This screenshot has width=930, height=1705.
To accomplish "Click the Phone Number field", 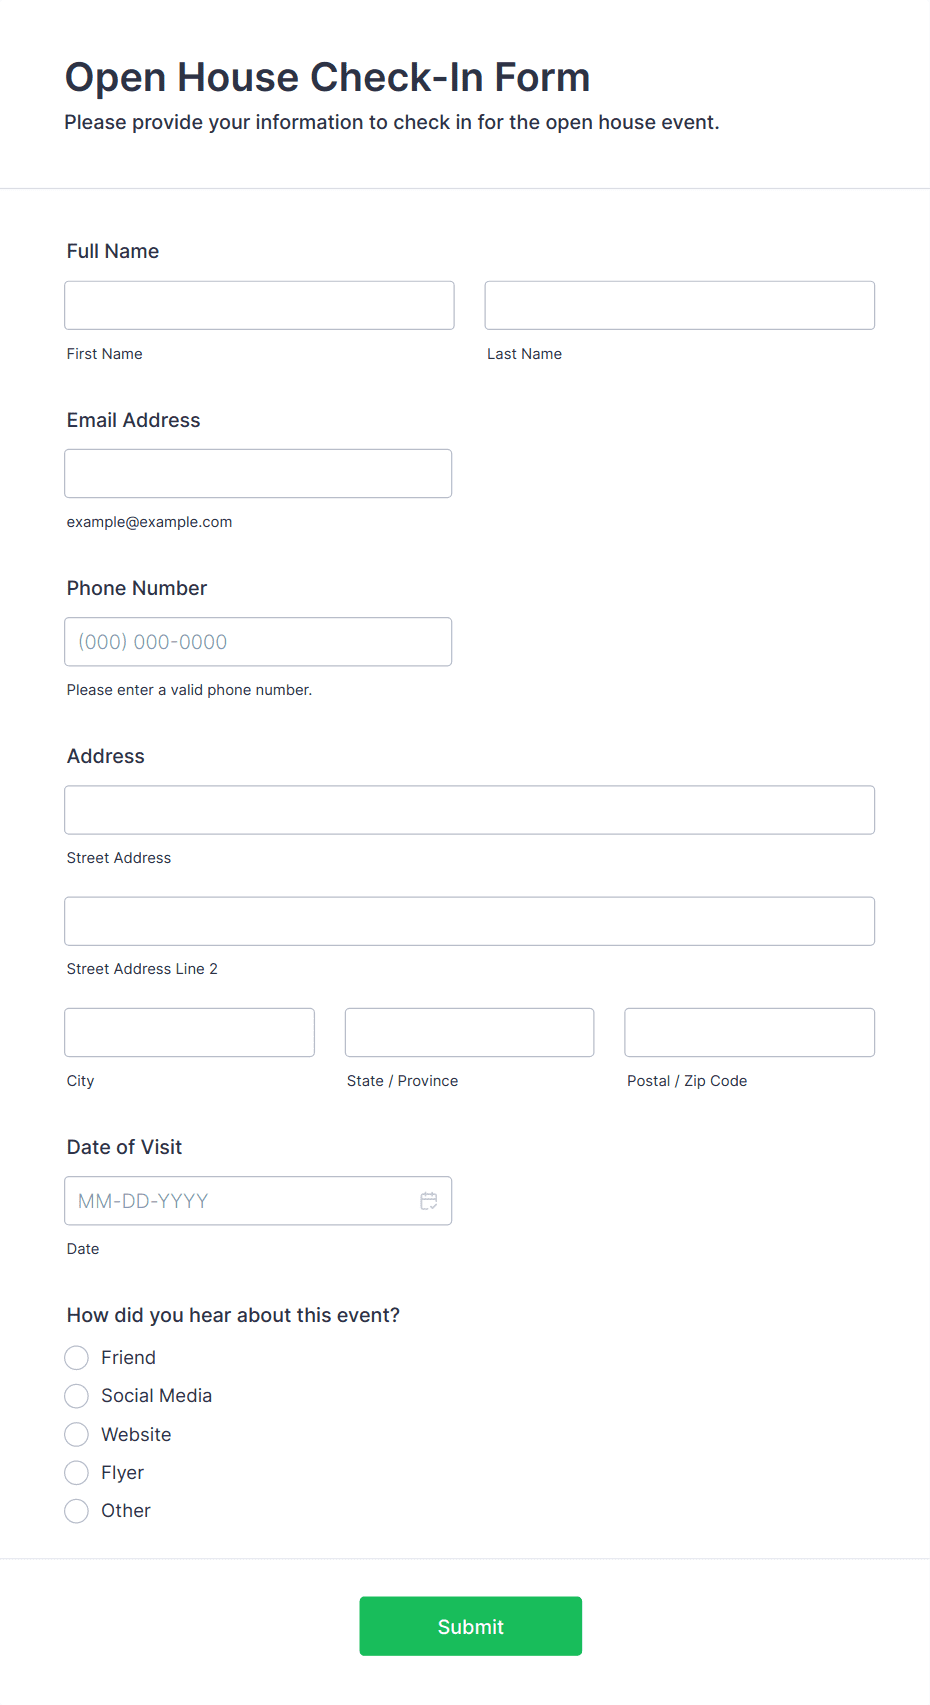I will [x=258, y=642].
